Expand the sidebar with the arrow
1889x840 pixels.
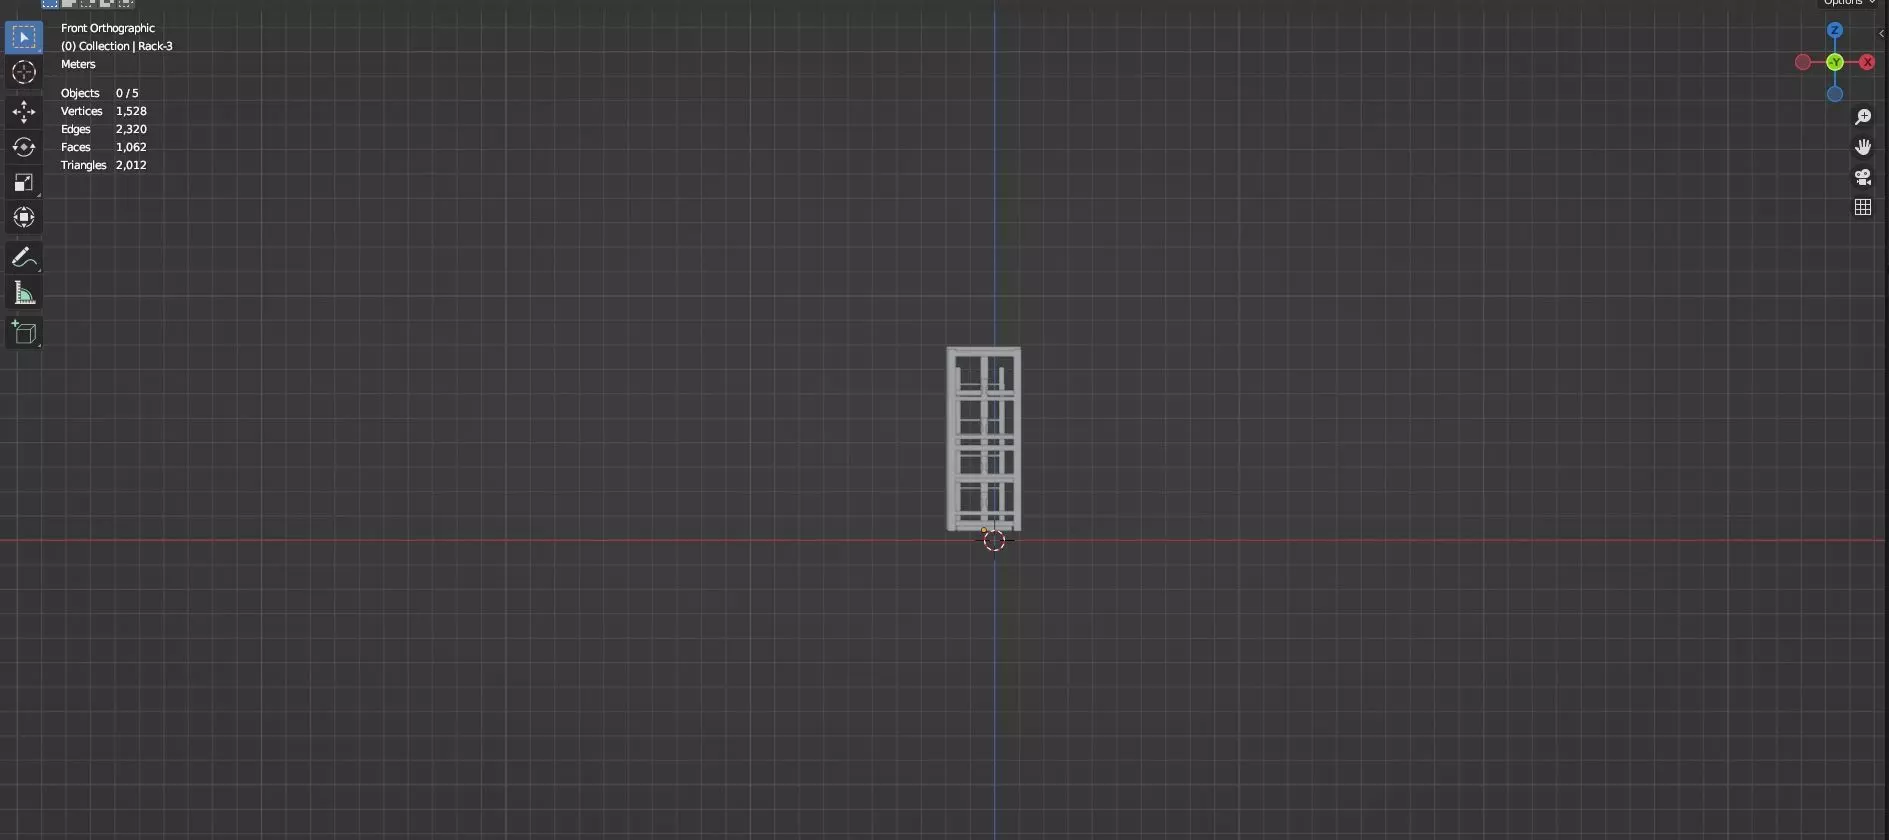coord(1882,33)
